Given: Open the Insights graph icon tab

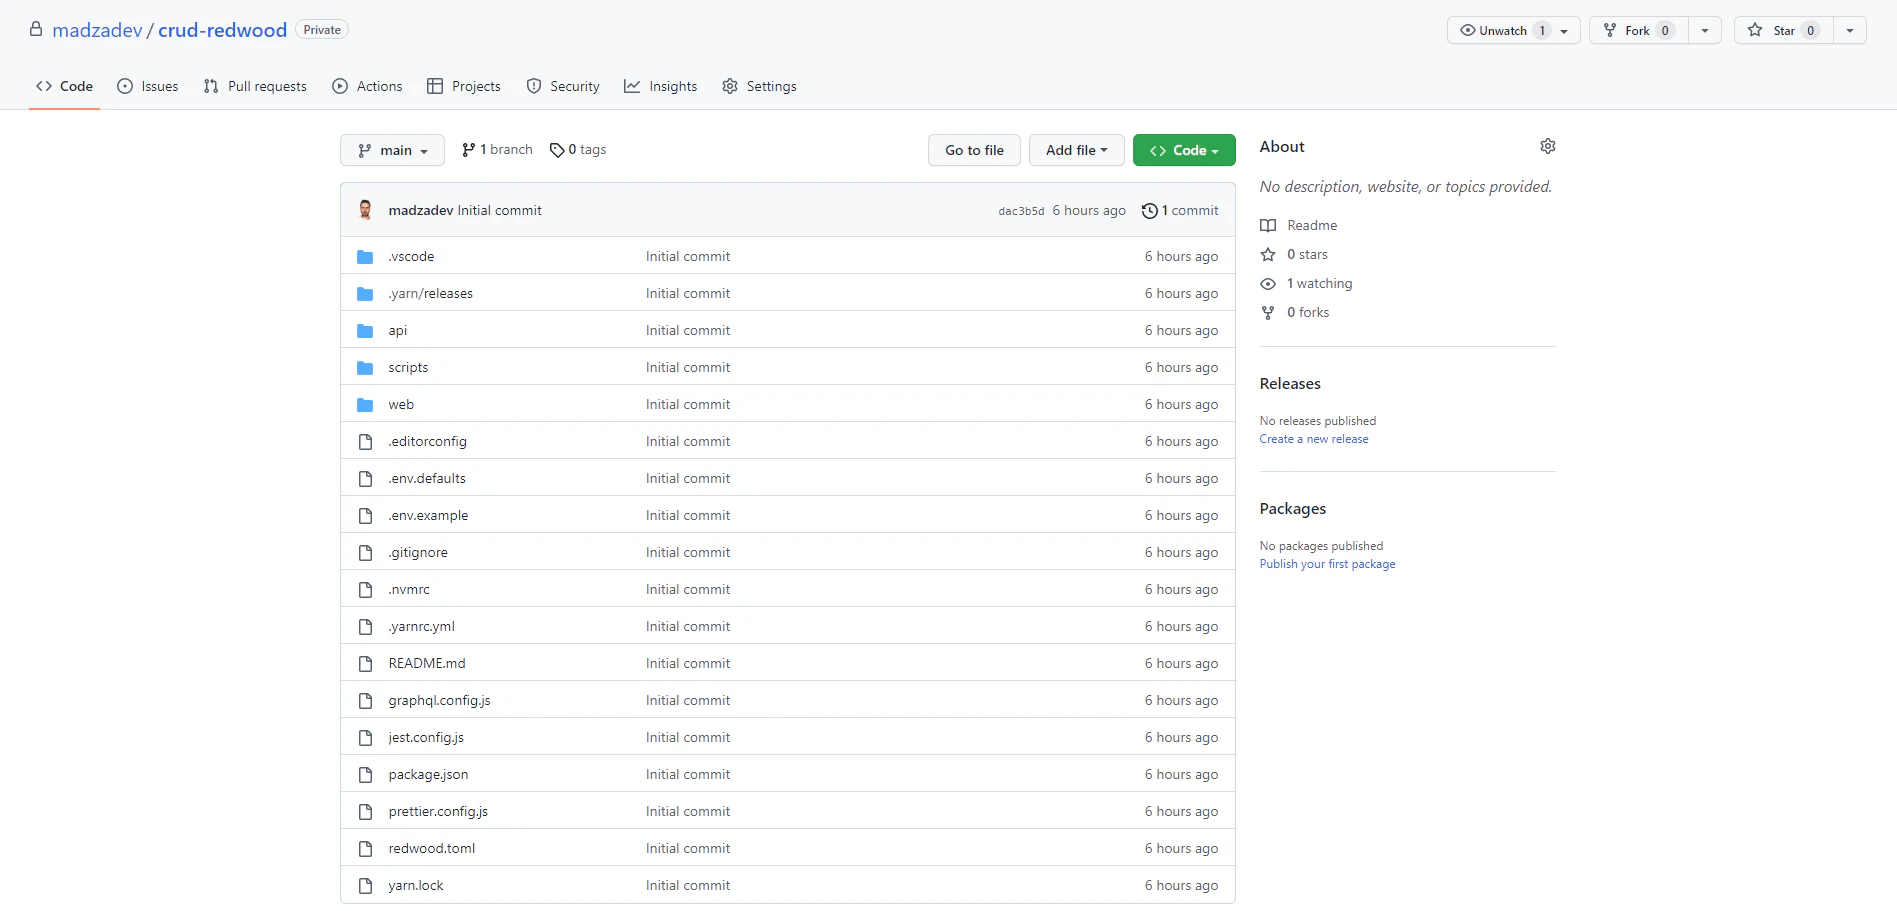Looking at the screenshot, I should point(631,86).
